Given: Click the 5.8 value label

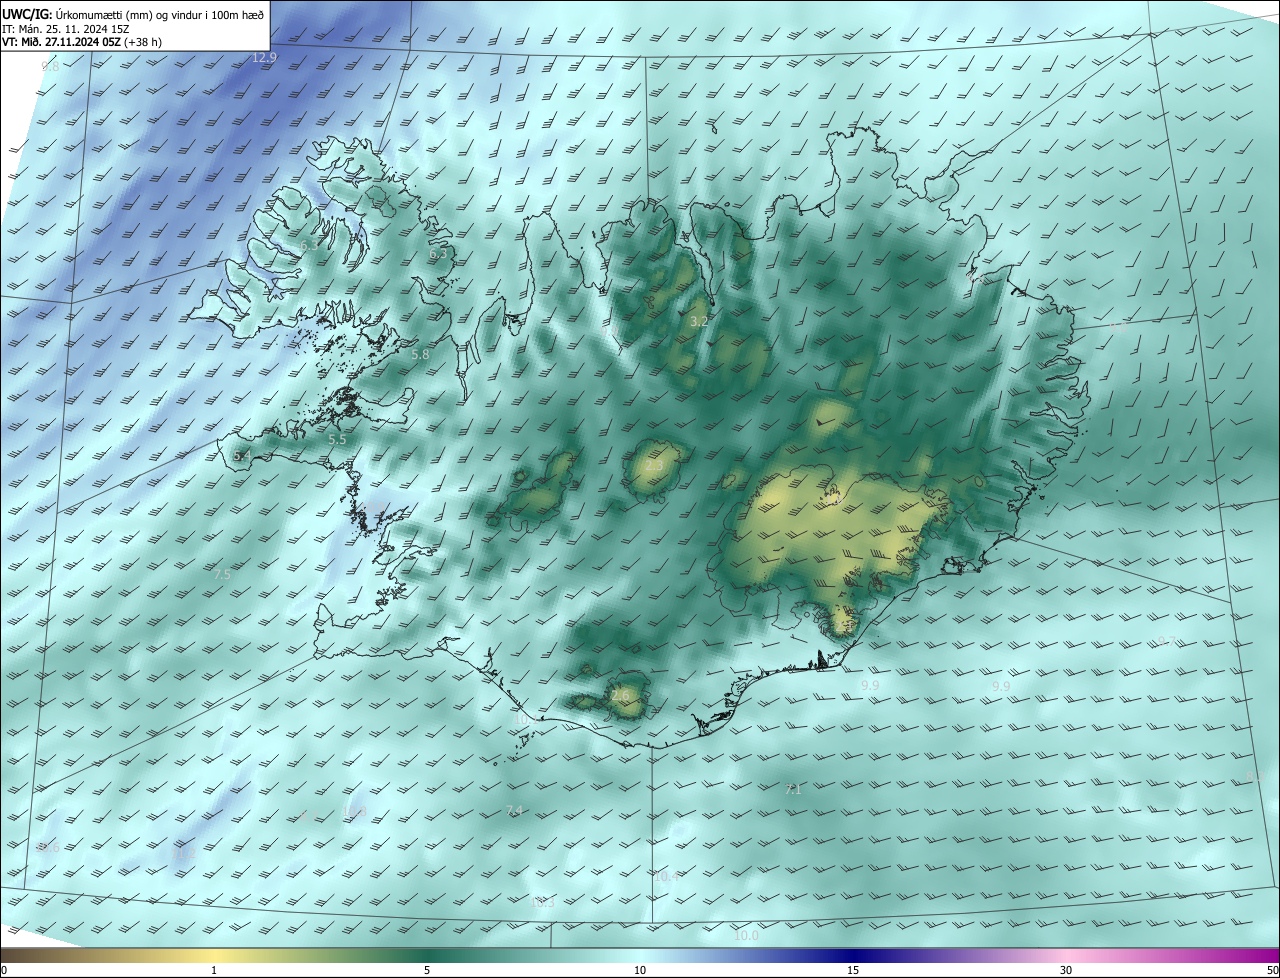Looking at the screenshot, I should 420,354.
